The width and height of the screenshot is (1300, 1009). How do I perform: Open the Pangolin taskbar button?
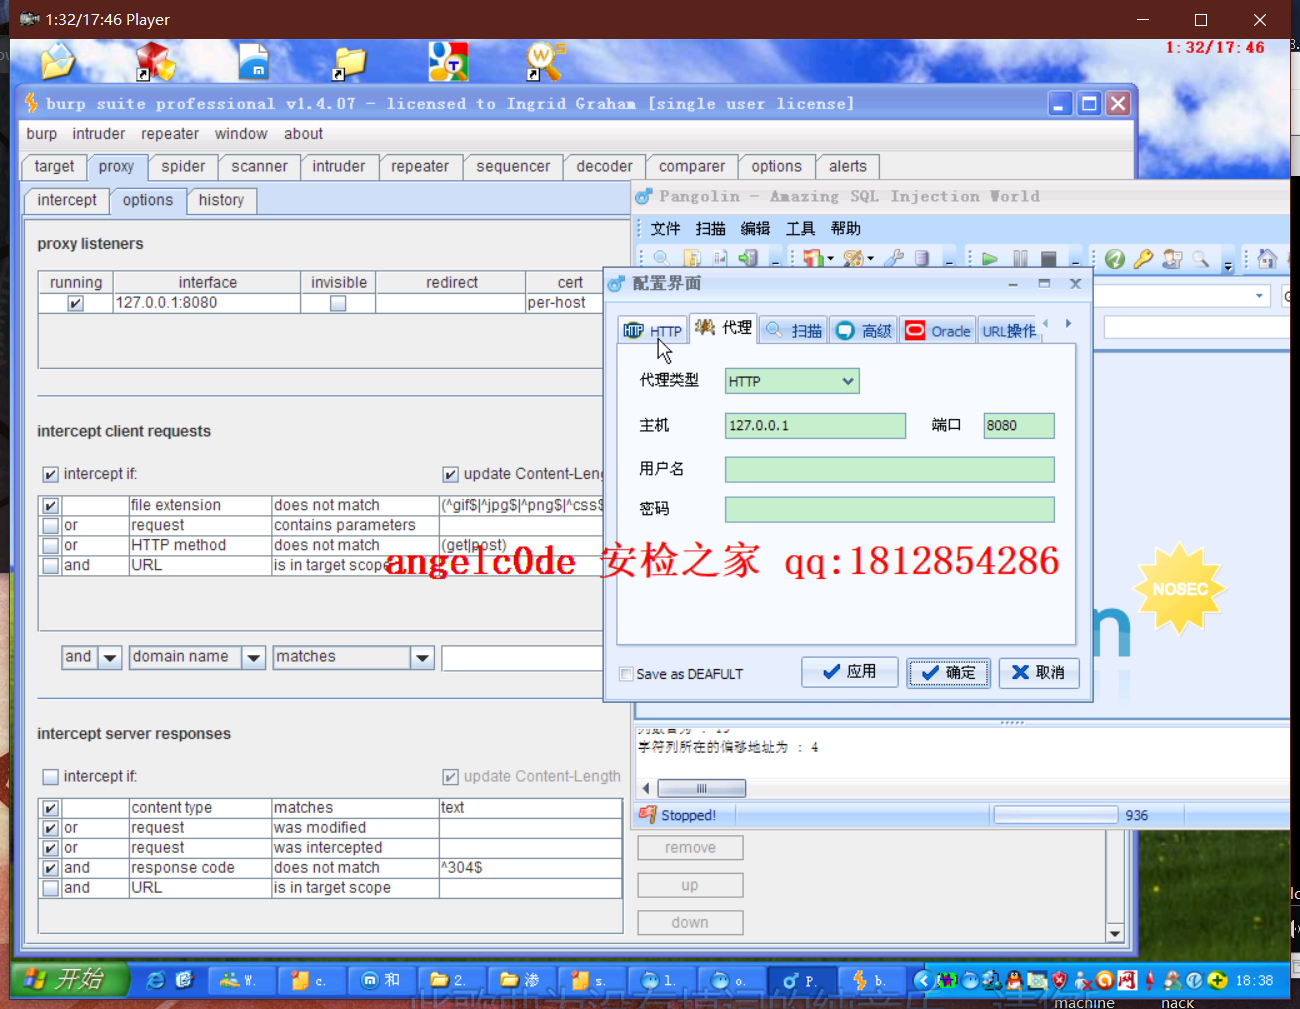click(805, 980)
